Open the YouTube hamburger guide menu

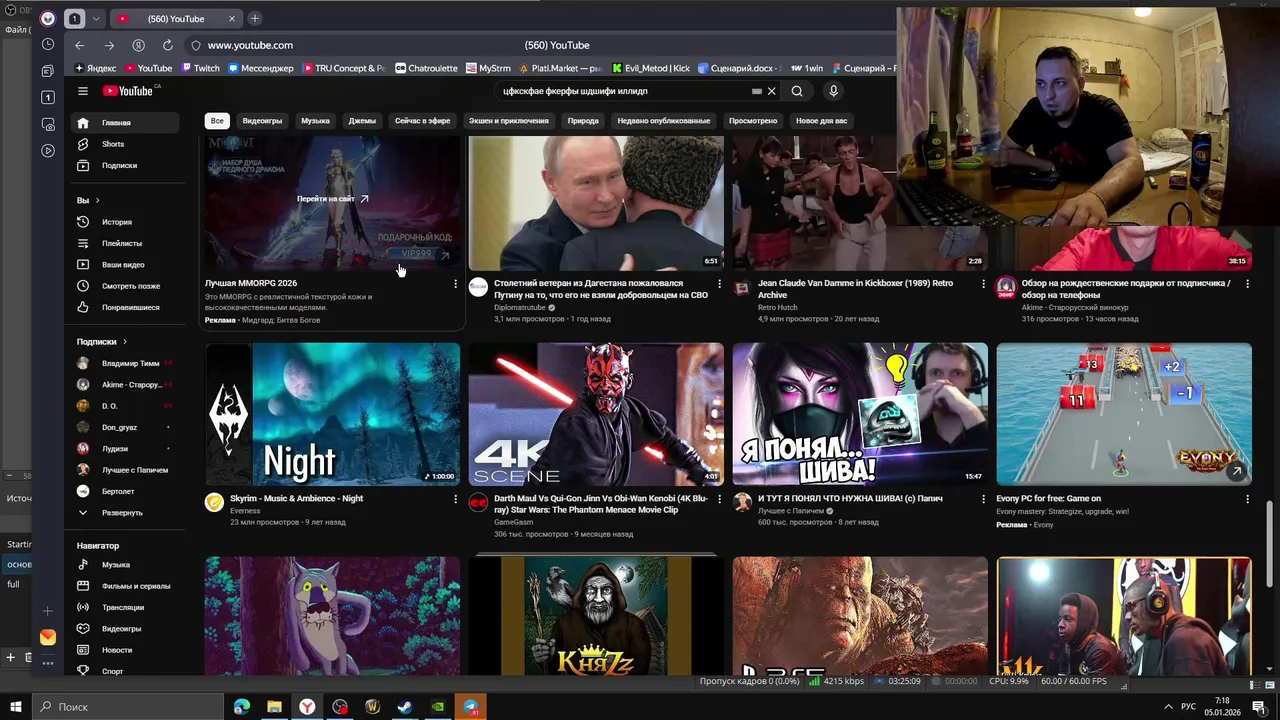[x=83, y=91]
